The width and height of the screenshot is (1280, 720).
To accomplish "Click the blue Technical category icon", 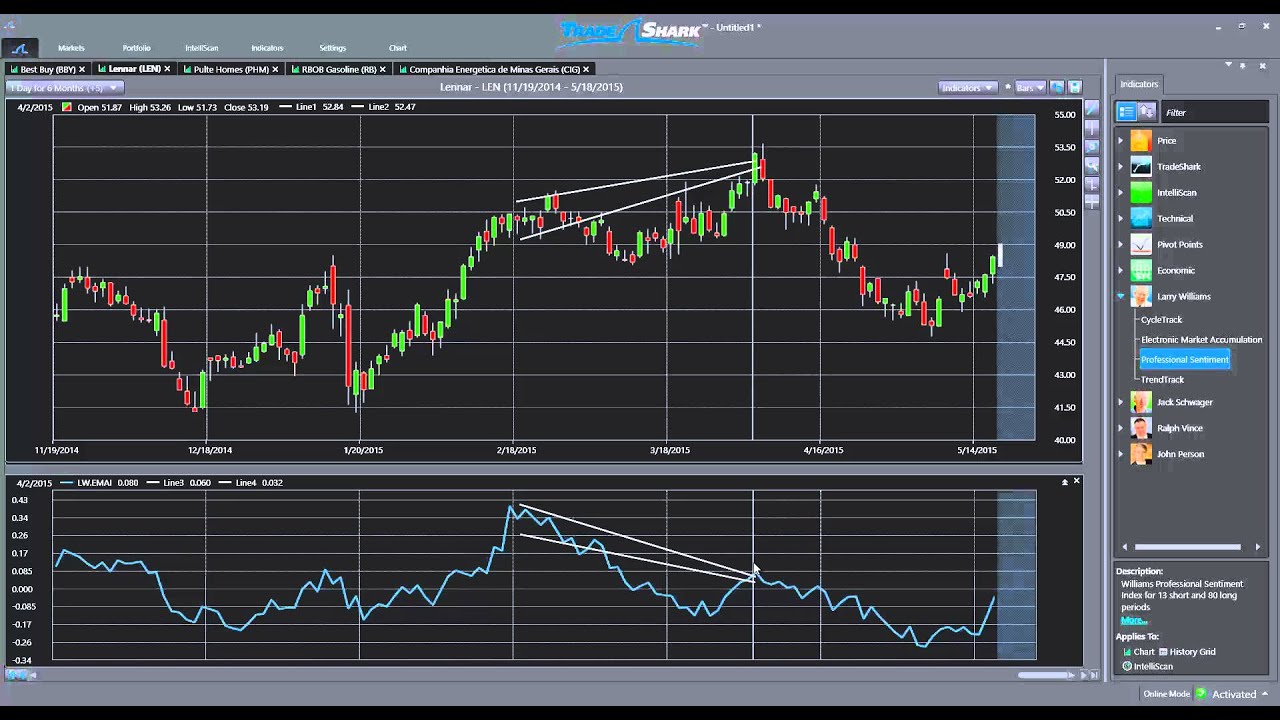I will tap(1141, 218).
